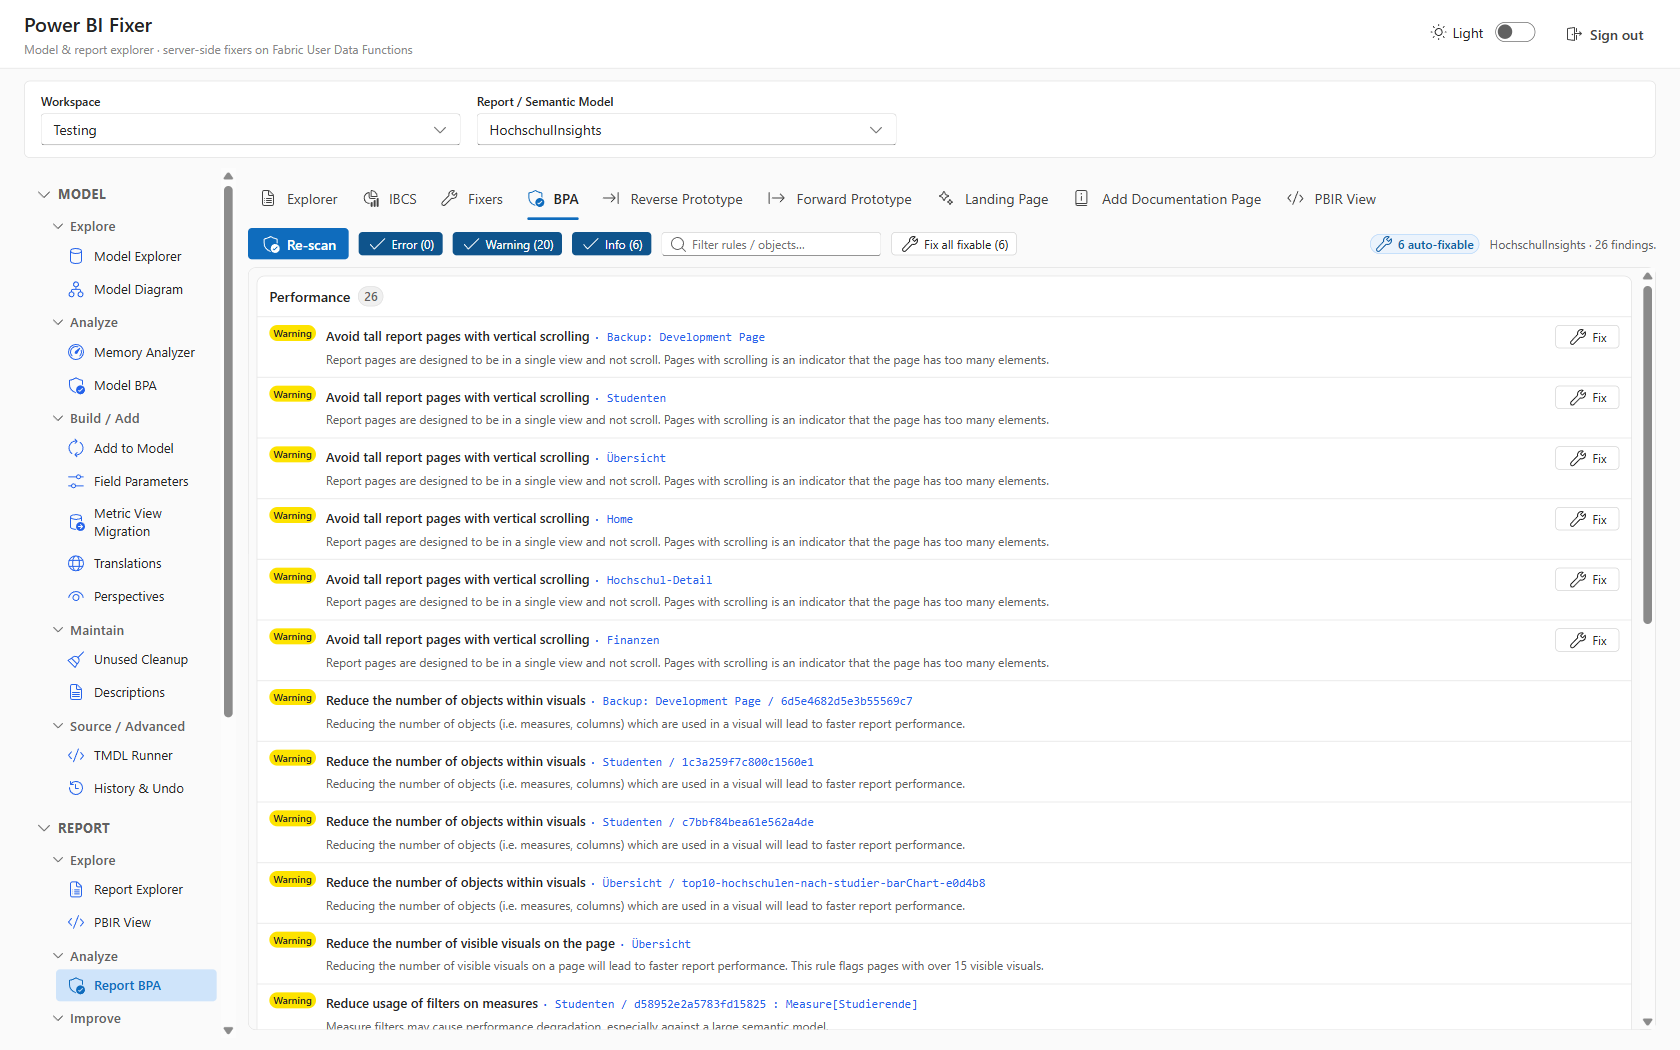Click the Measure[Studierende] object reference
This screenshot has width=1680, height=1050.
[851, 1004]
